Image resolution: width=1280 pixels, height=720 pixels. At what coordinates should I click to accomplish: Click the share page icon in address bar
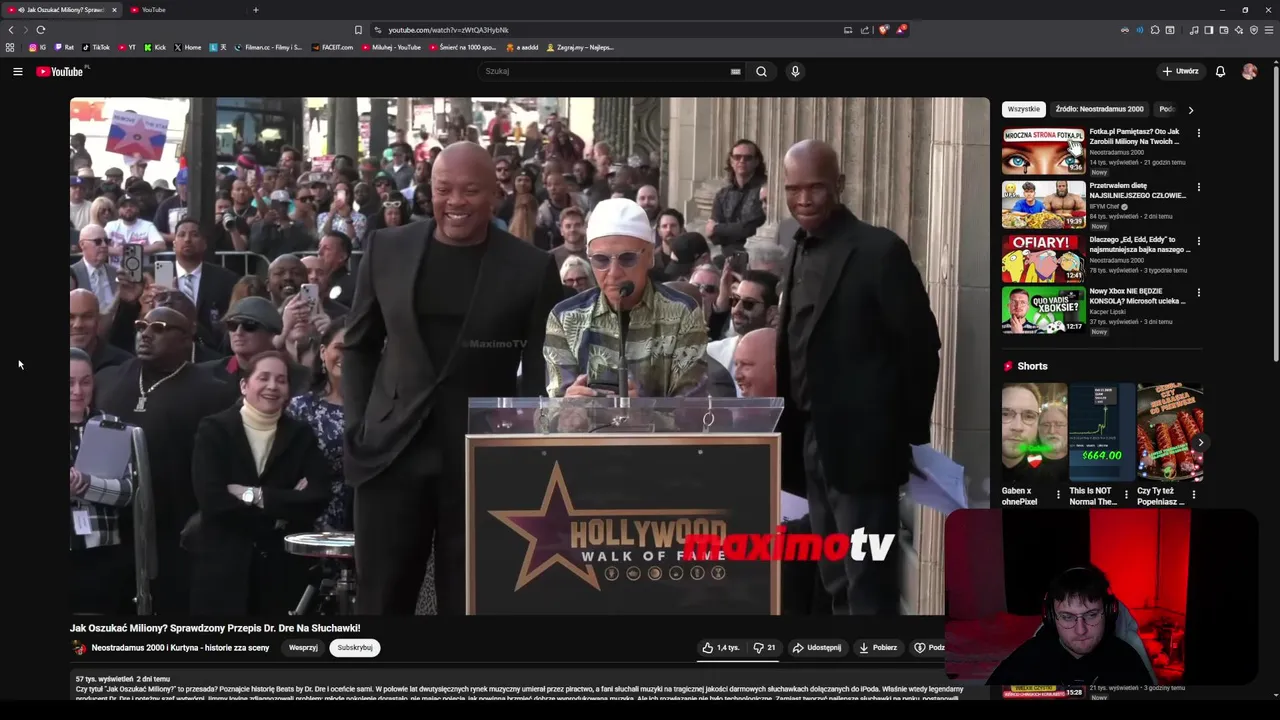[864, 30]
